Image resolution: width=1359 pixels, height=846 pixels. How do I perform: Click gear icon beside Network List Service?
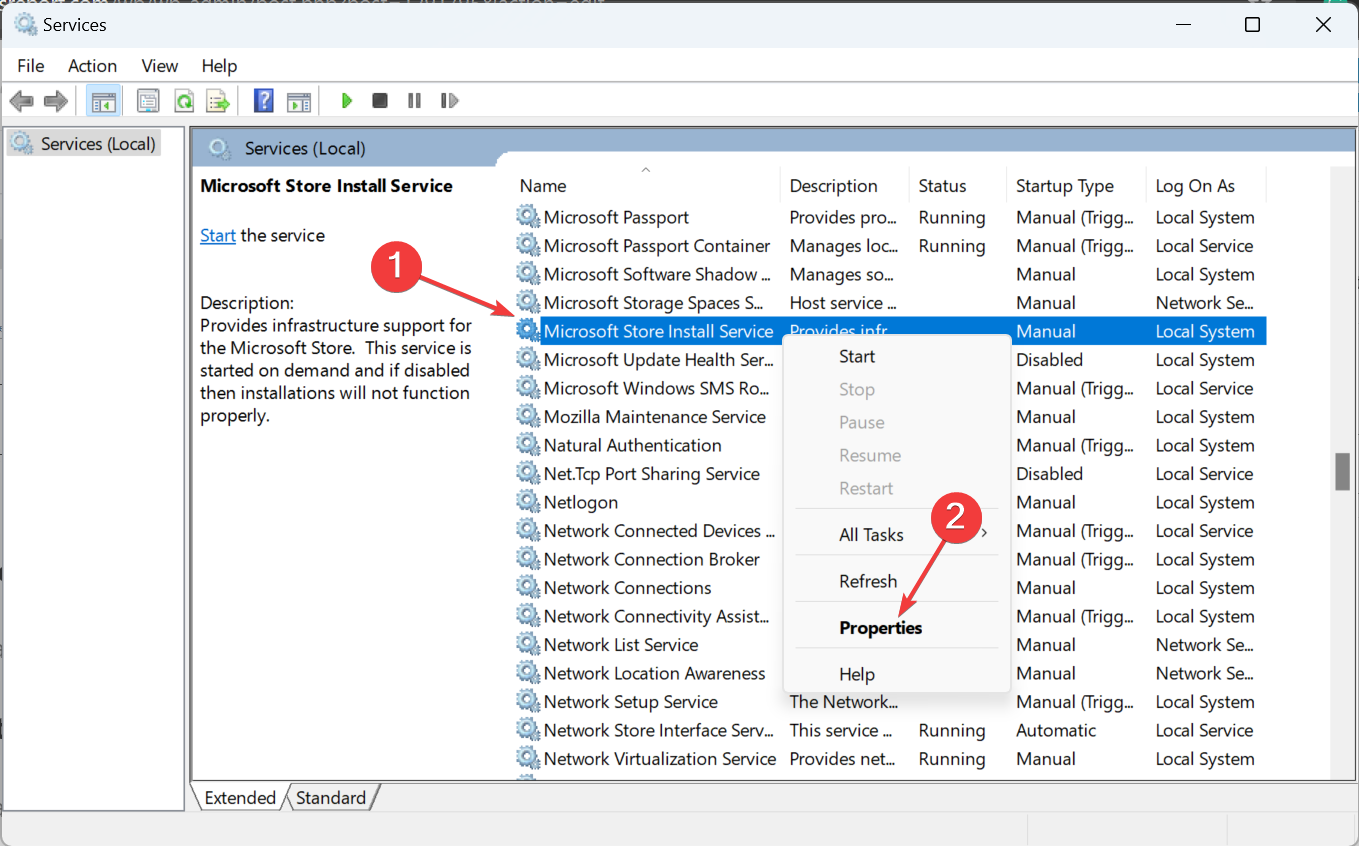[x=528, y=644]
